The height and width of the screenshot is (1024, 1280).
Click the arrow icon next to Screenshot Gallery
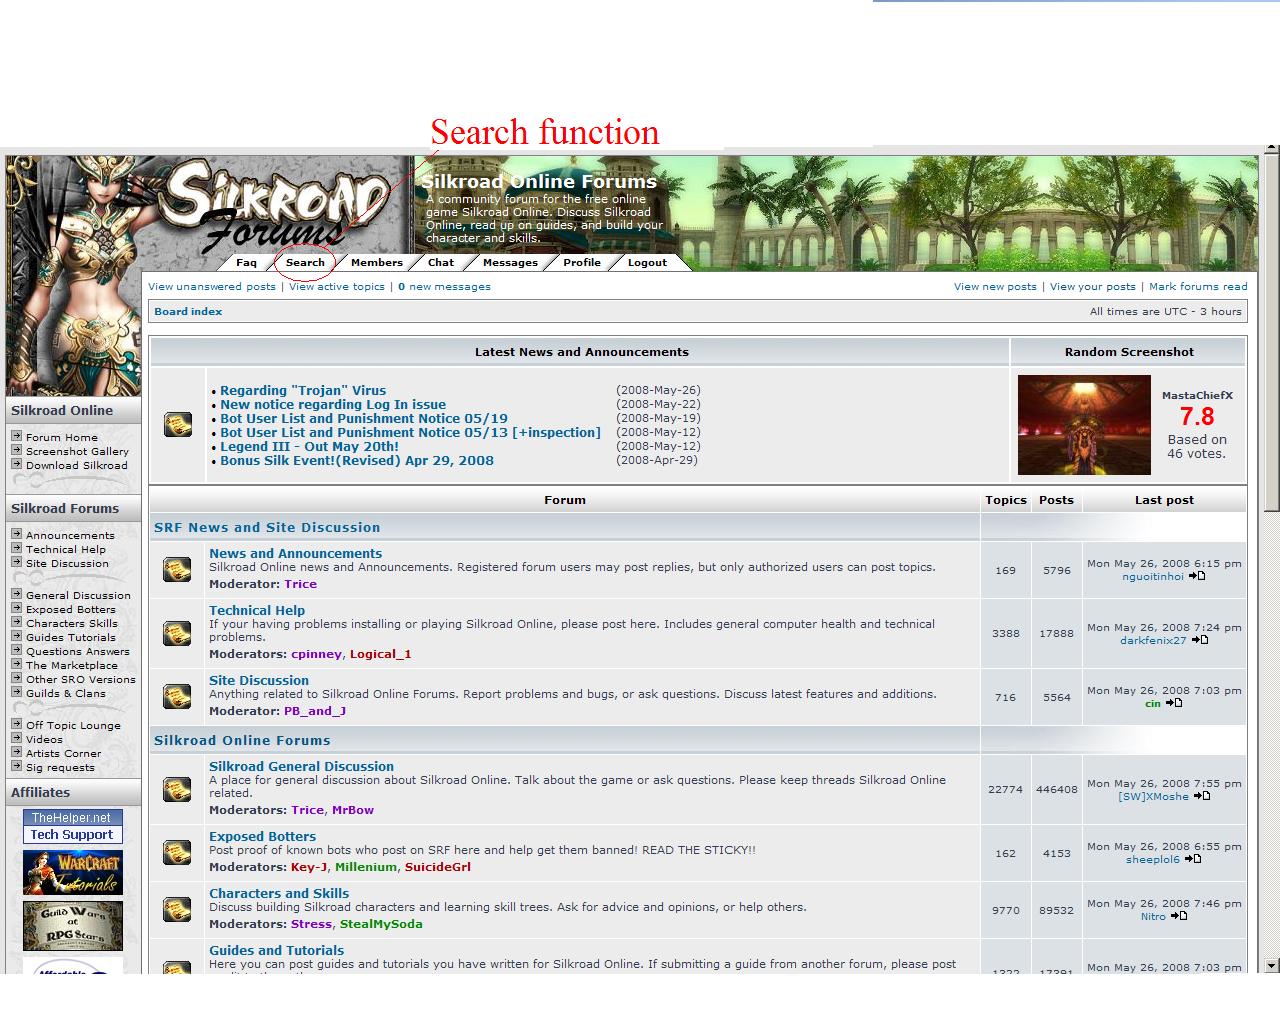(x=15, y=451)
